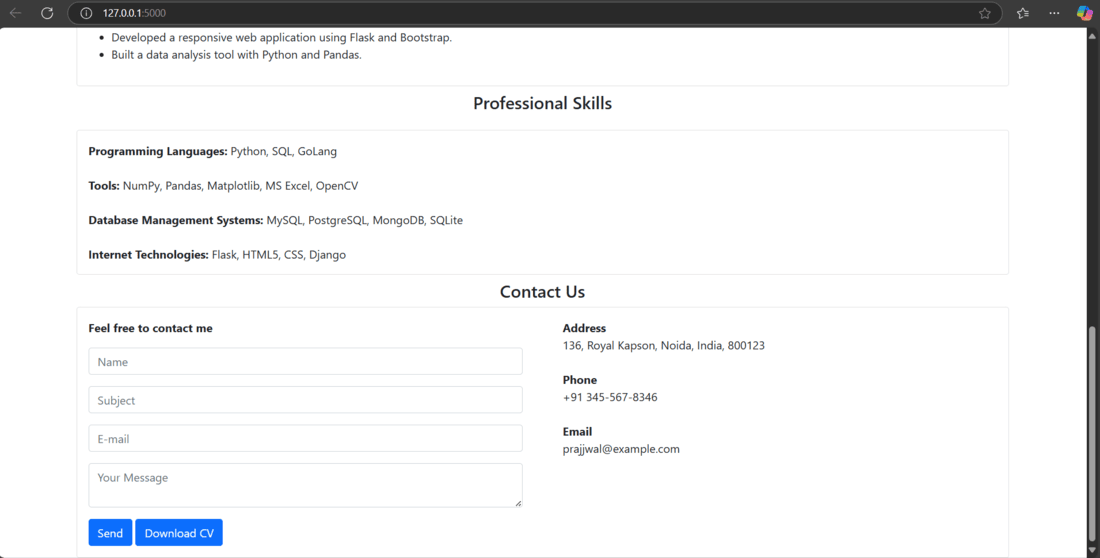Click the browser back arrow icon

(x=15, y=13)
